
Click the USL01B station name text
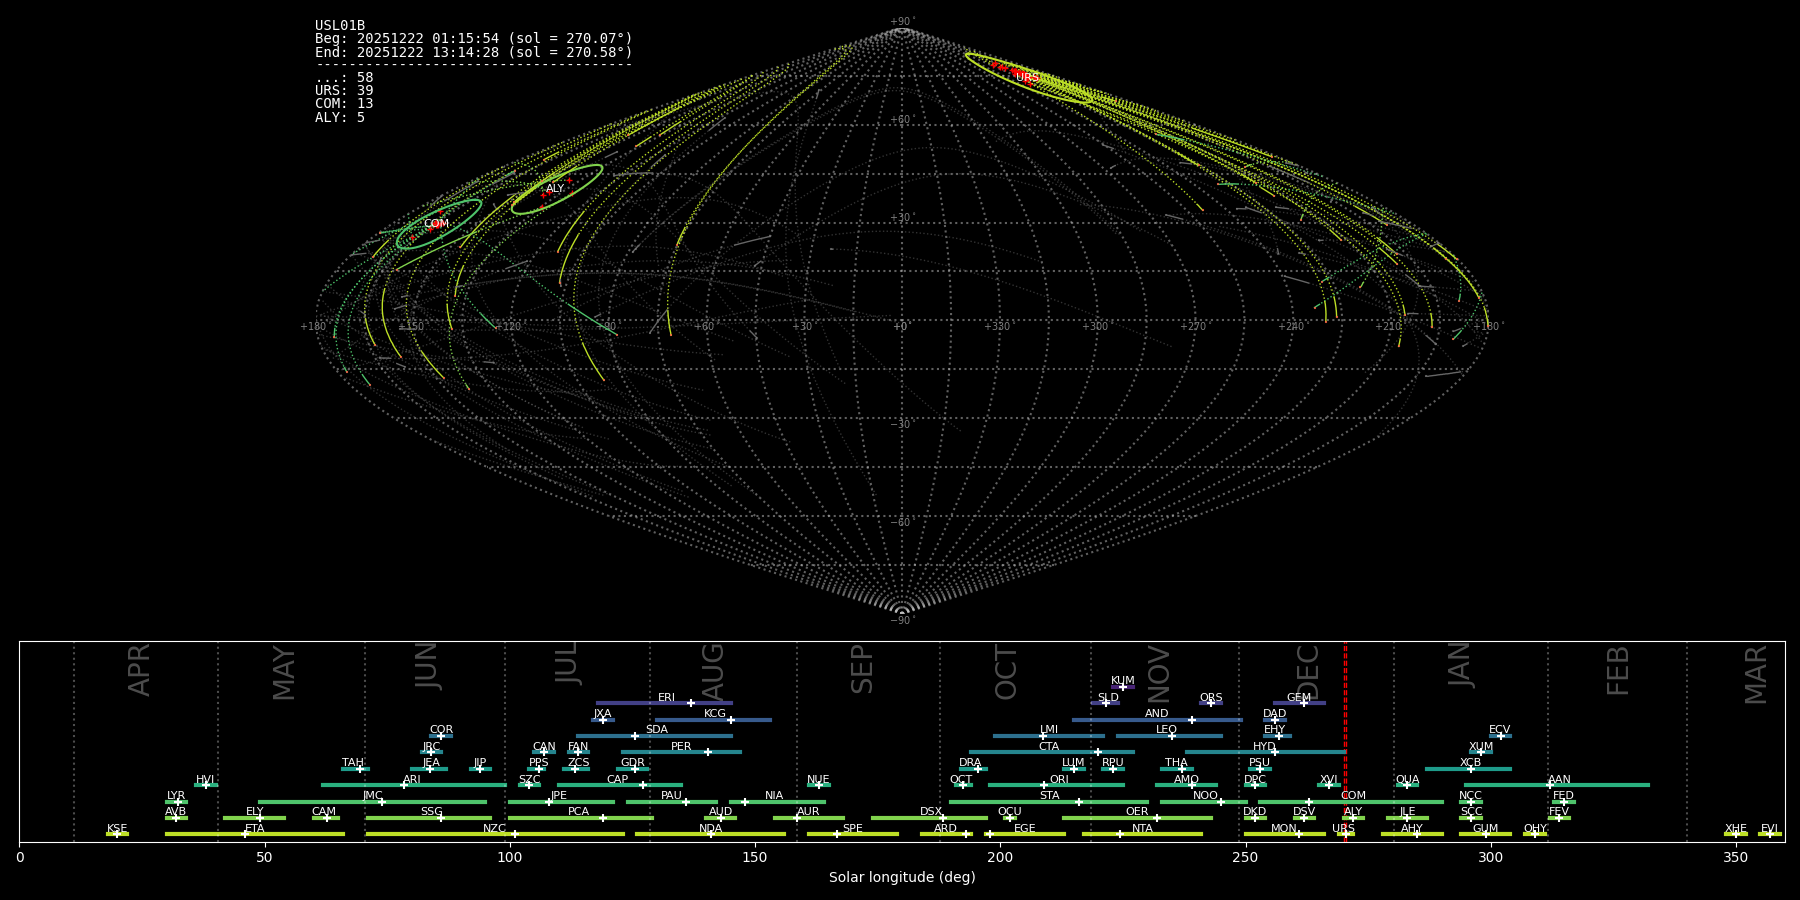click(x=340, y=26)
